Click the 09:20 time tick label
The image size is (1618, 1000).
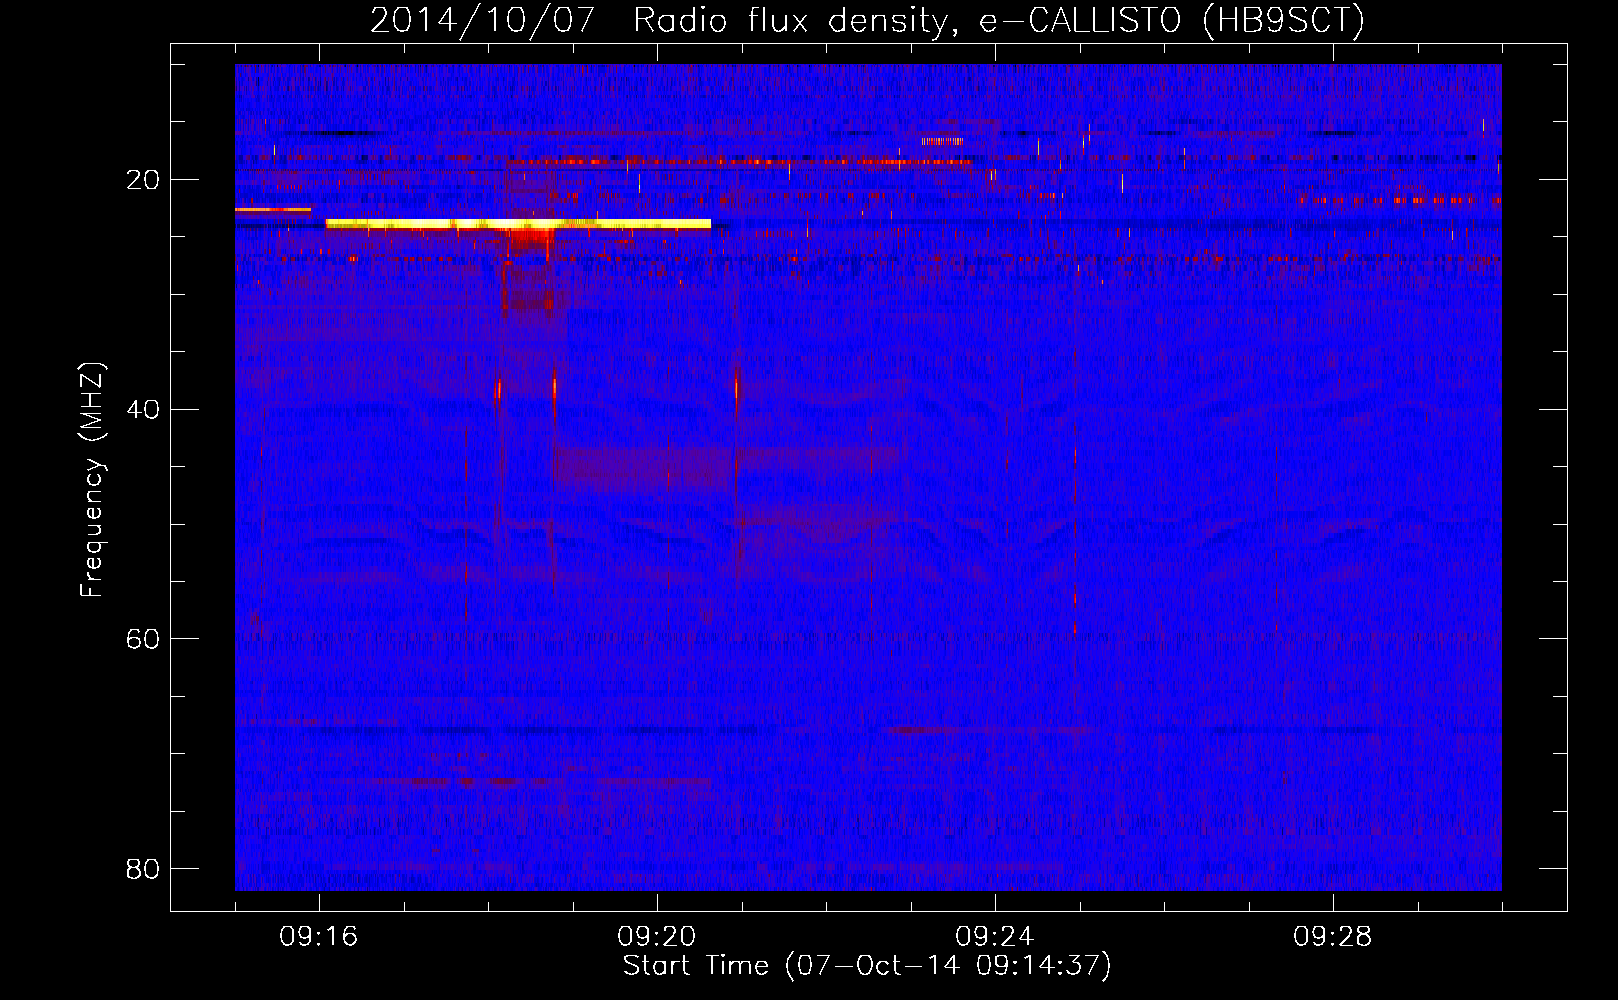click(x=657, y=937)
